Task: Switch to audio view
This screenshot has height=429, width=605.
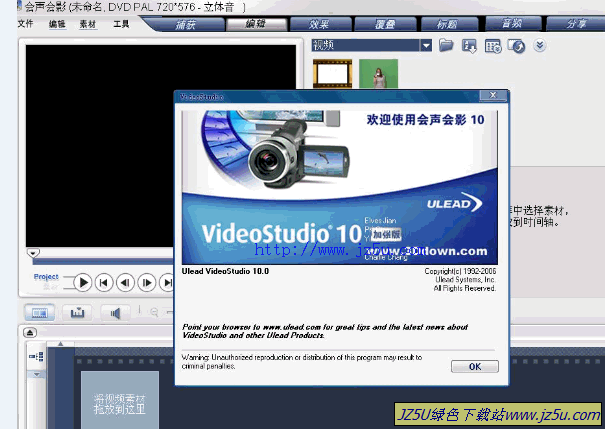Action: (115, 312)
